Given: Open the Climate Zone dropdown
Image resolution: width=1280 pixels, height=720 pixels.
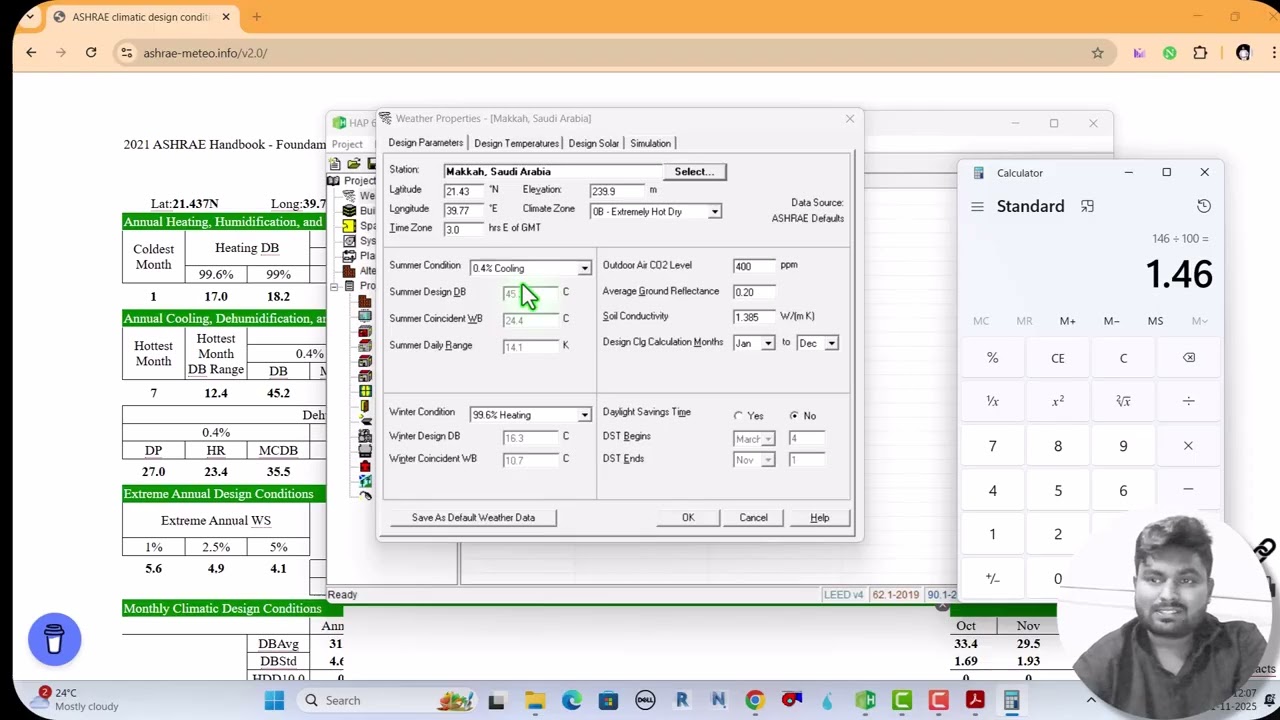Looking at the screenshot, I should pos(714,212).
